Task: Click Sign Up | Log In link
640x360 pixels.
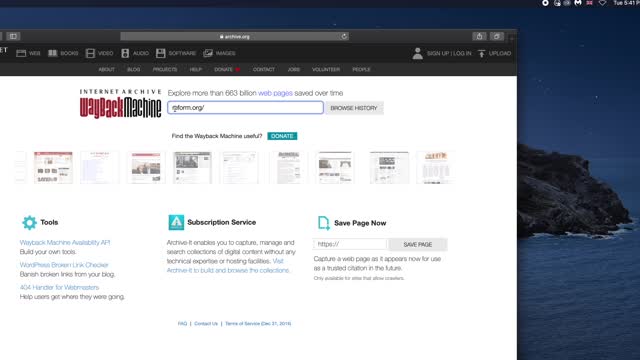Action: pos(449,53)
